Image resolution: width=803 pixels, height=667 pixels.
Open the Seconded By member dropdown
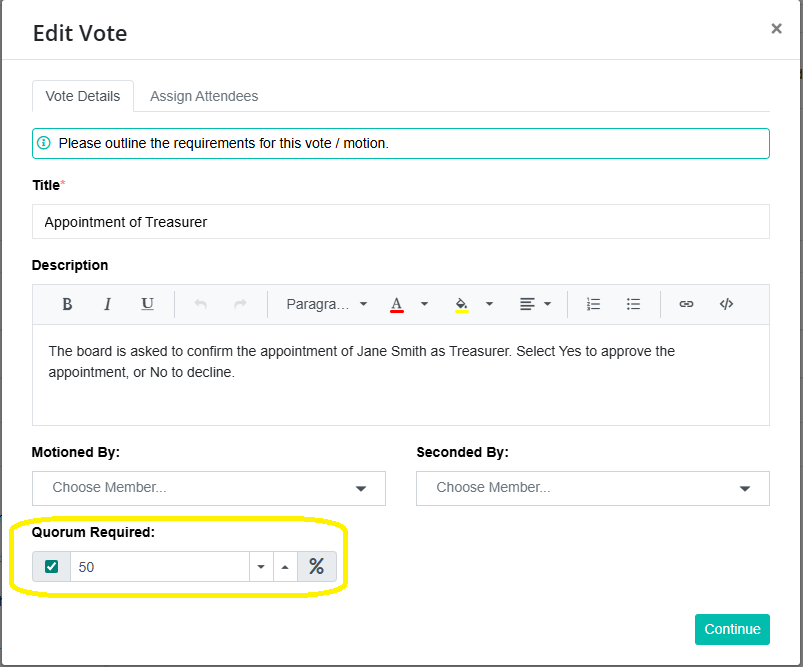pos(592,488)
